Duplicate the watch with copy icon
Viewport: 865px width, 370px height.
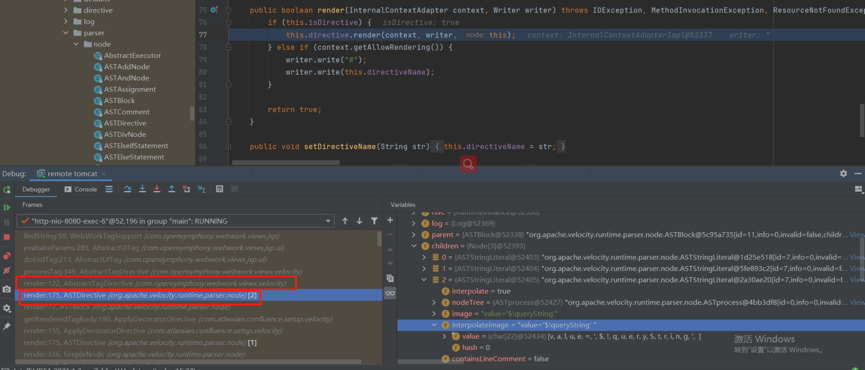[x=390, y=278]
